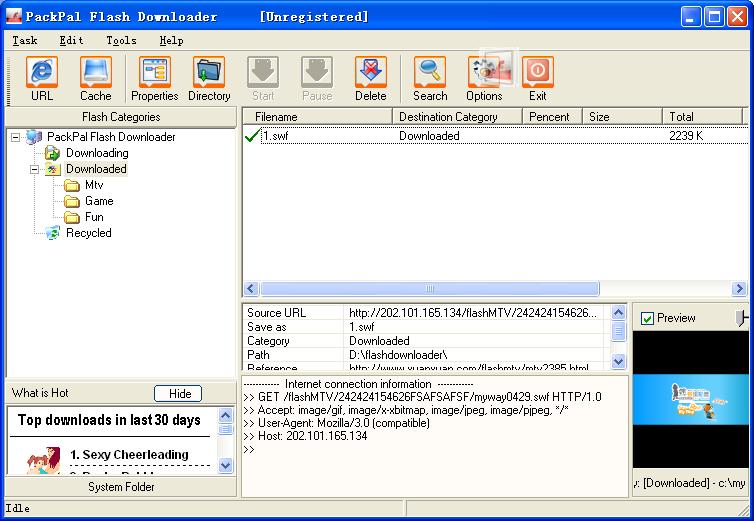The height and width of the screenshot is (521, 754).
Task: Click the Exit toolbar button
Action: (x=538, y=79)
